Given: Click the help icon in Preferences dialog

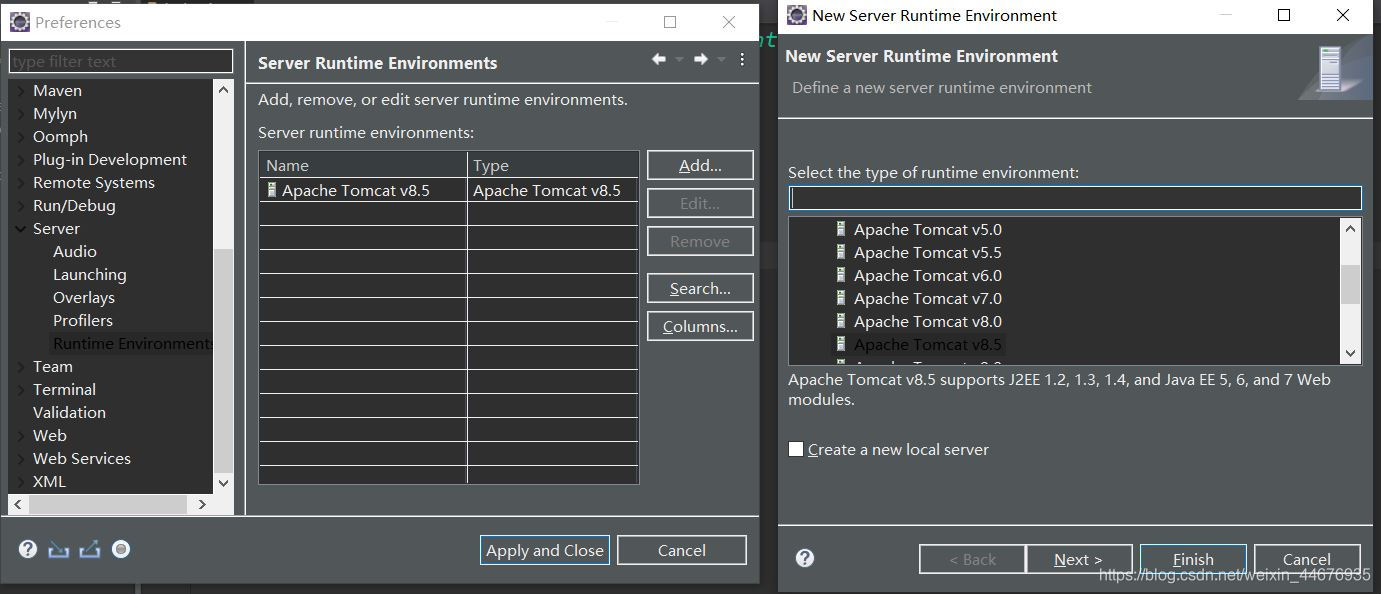Looking at the screenshot, I should [28, 549].
